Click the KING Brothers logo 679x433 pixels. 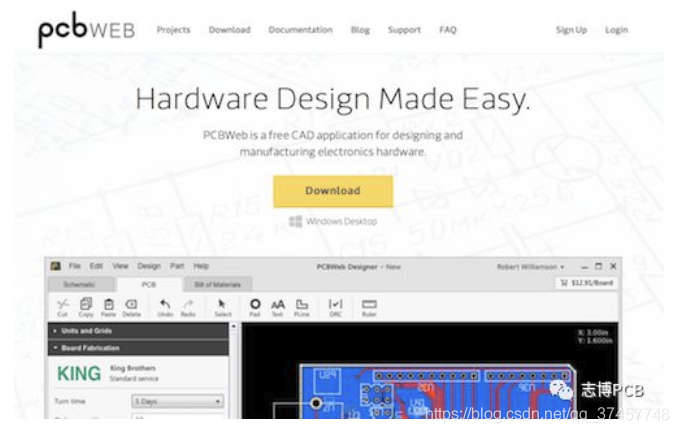coord(79,373)
